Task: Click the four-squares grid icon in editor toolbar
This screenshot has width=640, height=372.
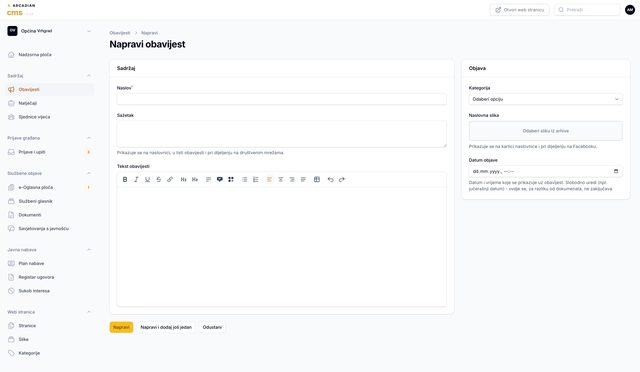Action: click(x=231, y=179)
